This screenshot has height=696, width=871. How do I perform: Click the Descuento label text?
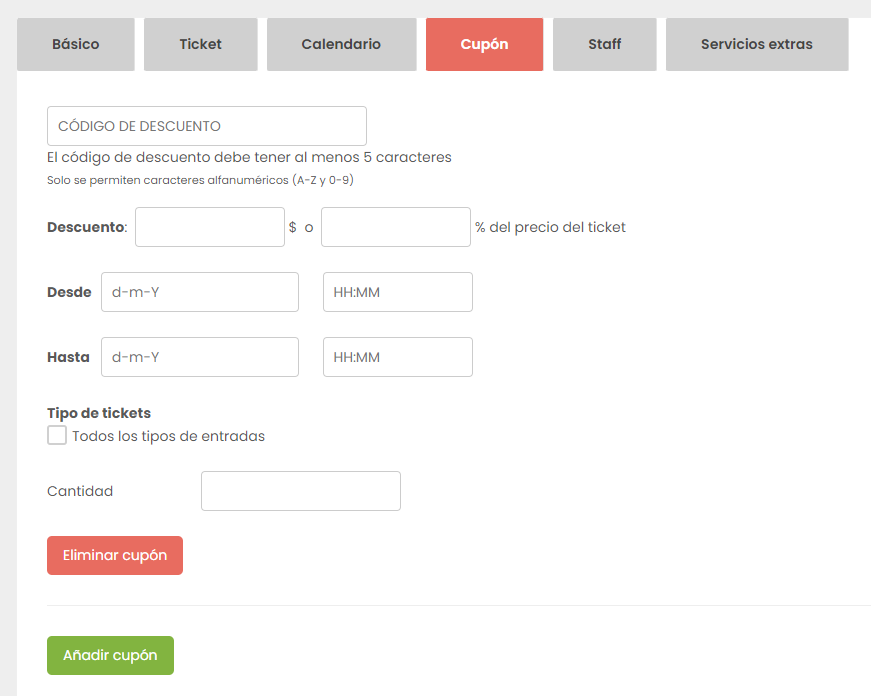click(x=87, y=227)
